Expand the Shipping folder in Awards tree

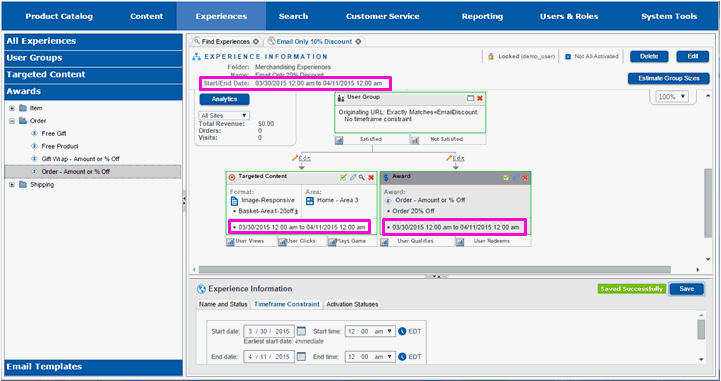click(x=12, y=185)
